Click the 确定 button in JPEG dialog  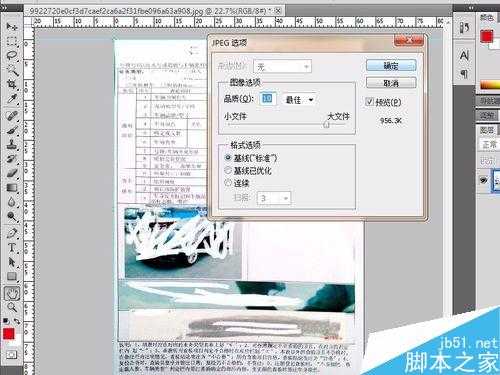pyautogui.click(x=391, y=65)
